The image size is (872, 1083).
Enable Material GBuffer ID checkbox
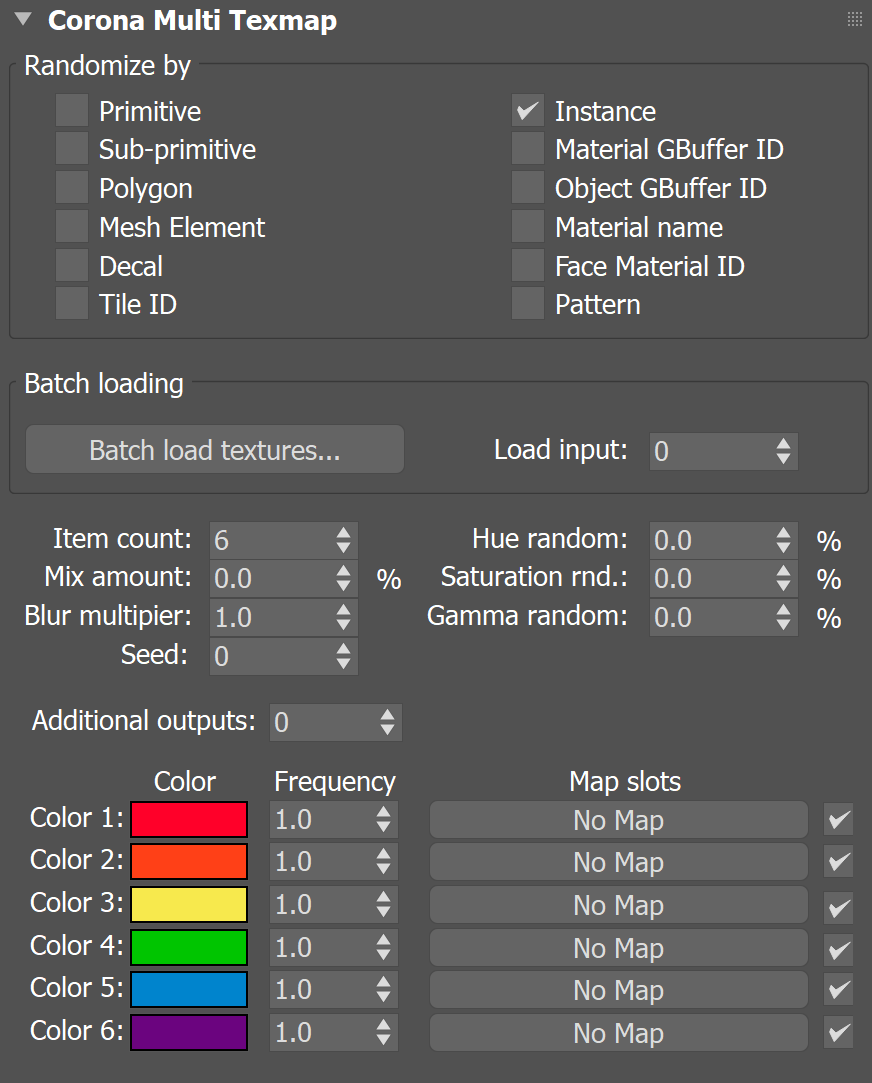[x=528, y=149]
